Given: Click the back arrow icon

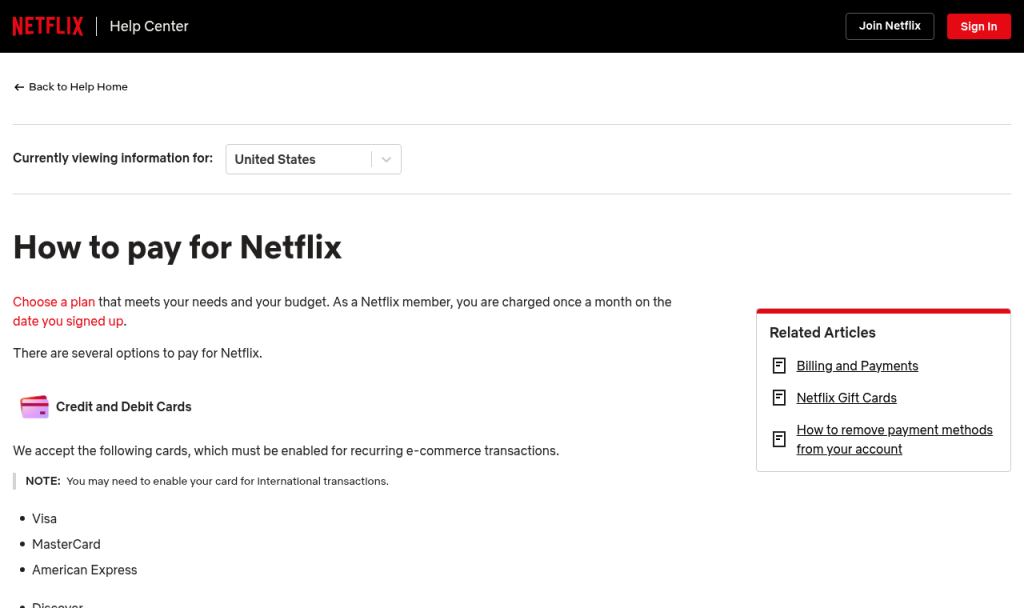Looking at the screenshot, I should pyautogui.click(x=19, y=87).
